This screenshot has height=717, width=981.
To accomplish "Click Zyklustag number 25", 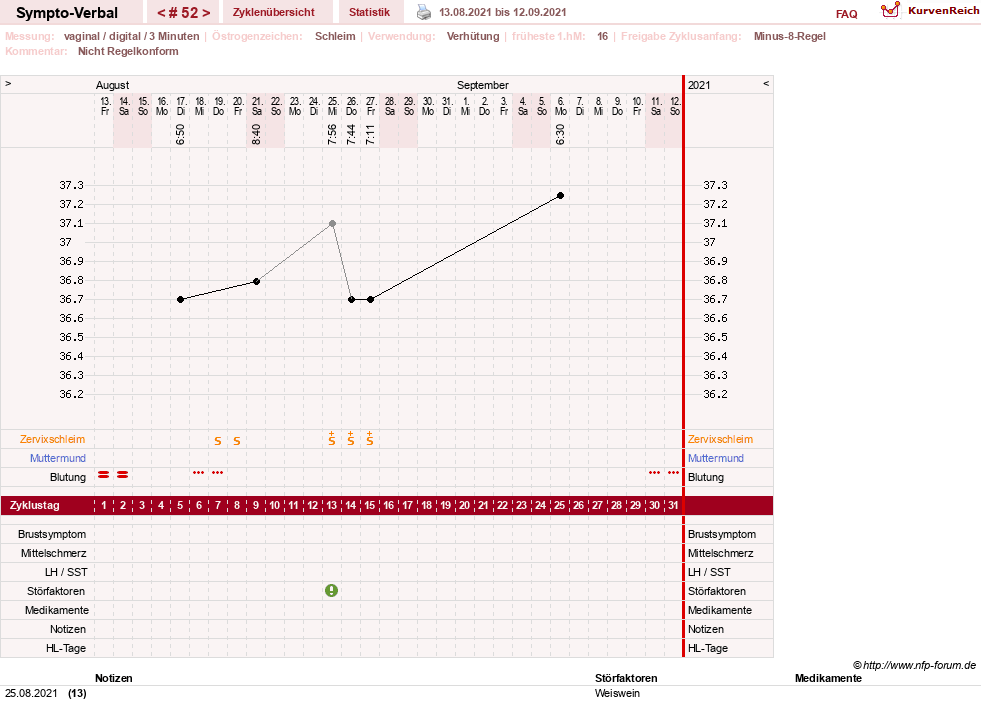I will pyautogui.click(x=559, y=506).
